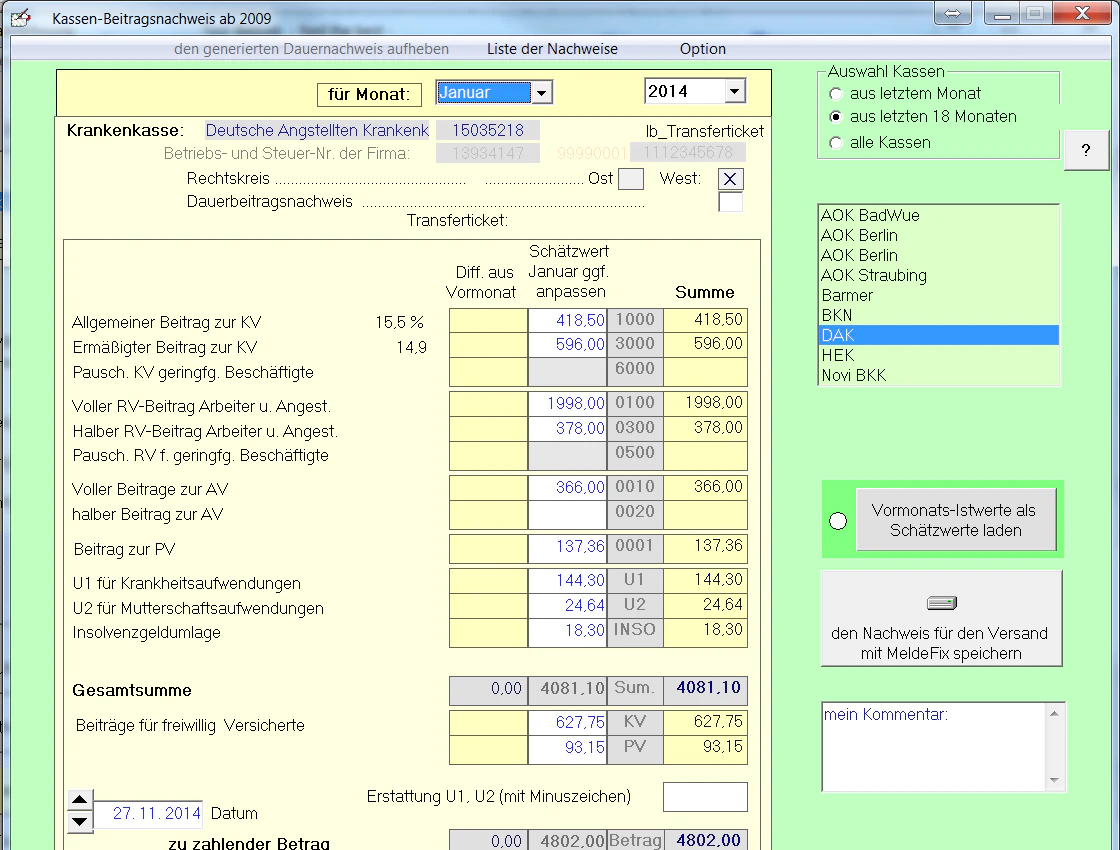Screen dimensions: 1120x850
Task: Click the app icon in title bar
Action: [x=21, y=17]
